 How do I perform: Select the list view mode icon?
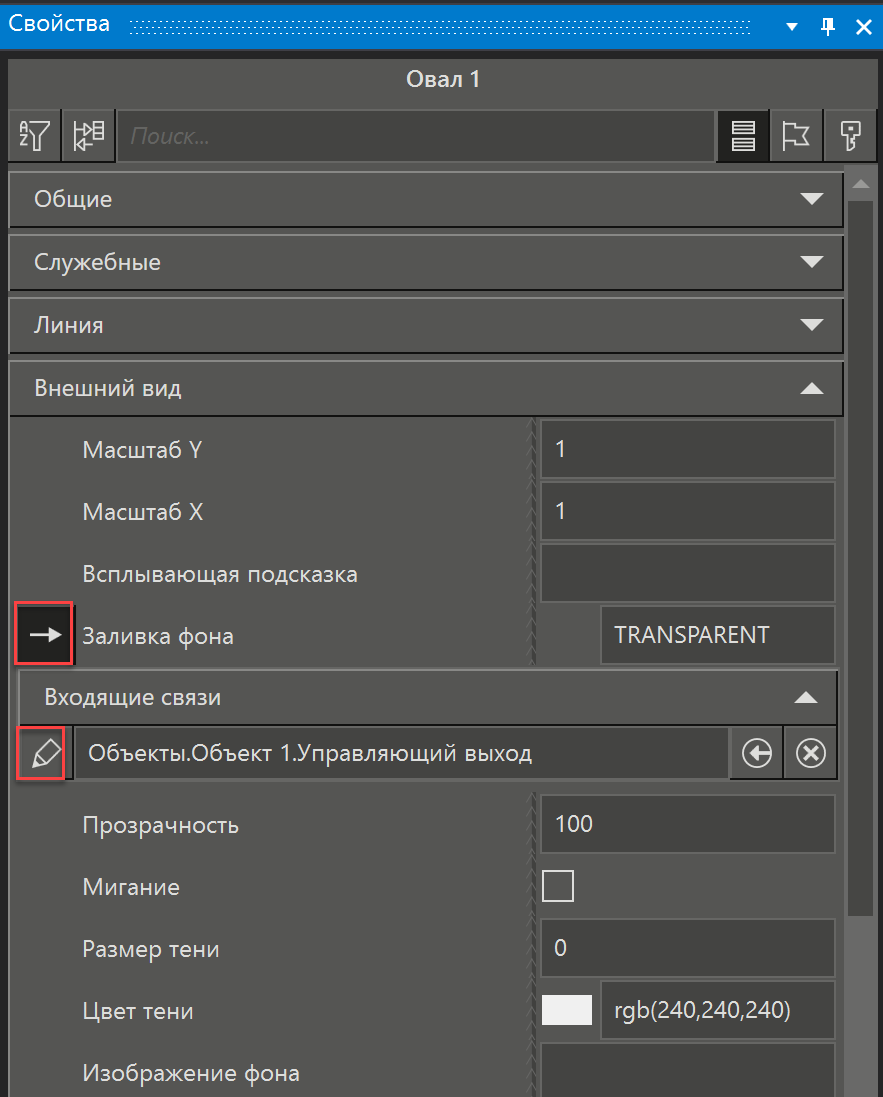[x=743, y=136]
